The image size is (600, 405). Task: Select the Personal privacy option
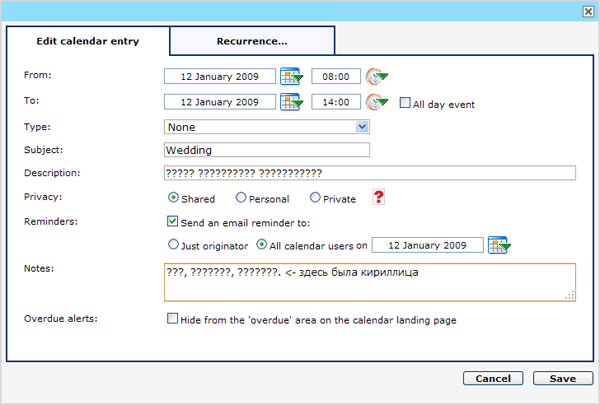[241, 198]
